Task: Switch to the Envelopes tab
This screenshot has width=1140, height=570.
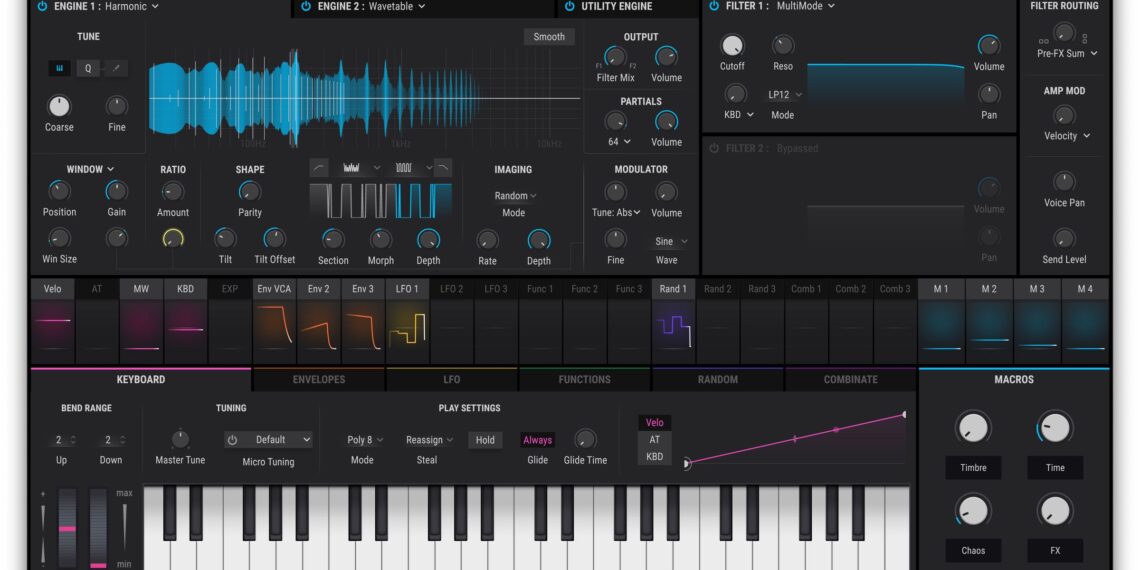Action: pos(318,380)
